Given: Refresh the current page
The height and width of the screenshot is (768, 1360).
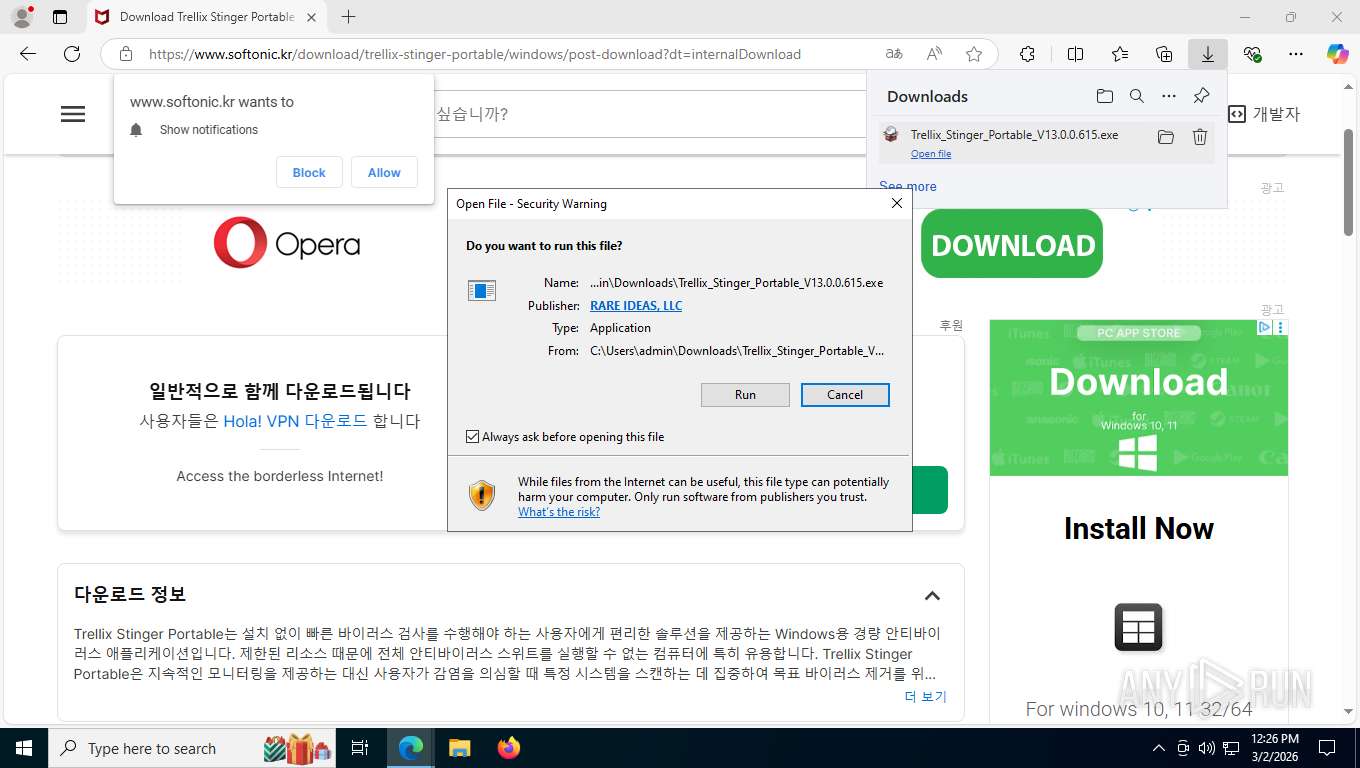Looking at the screenshot, I should coord(72,54).
